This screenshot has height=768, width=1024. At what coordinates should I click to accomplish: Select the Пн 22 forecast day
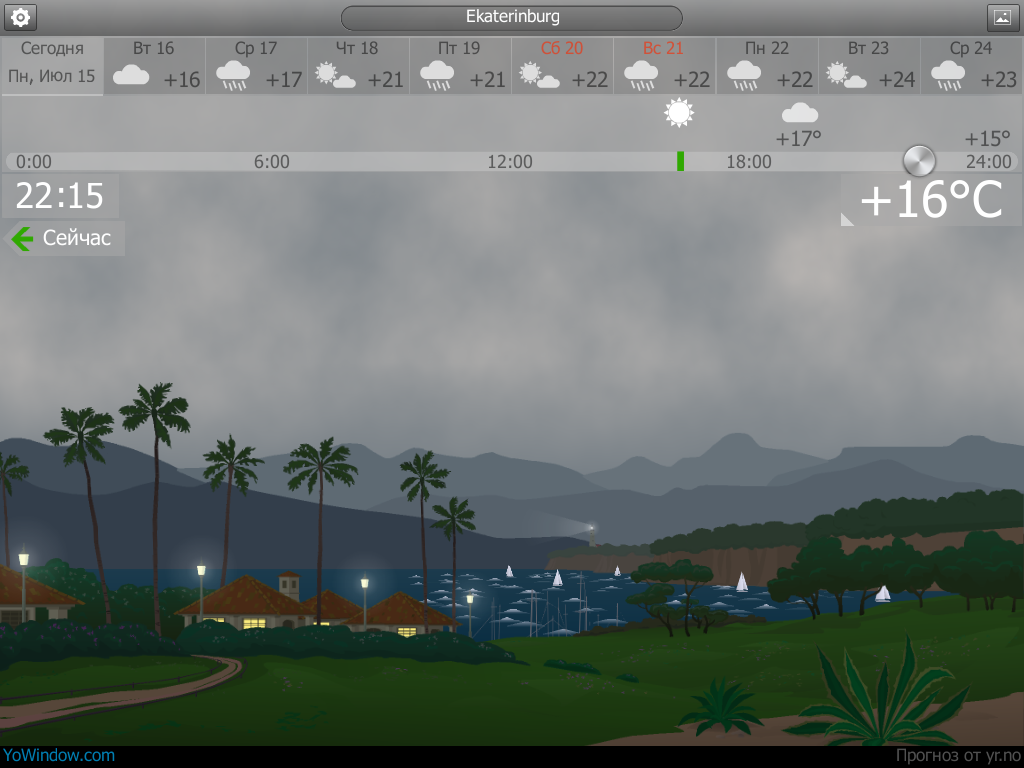pyautogui.click(x=767, y=65)
